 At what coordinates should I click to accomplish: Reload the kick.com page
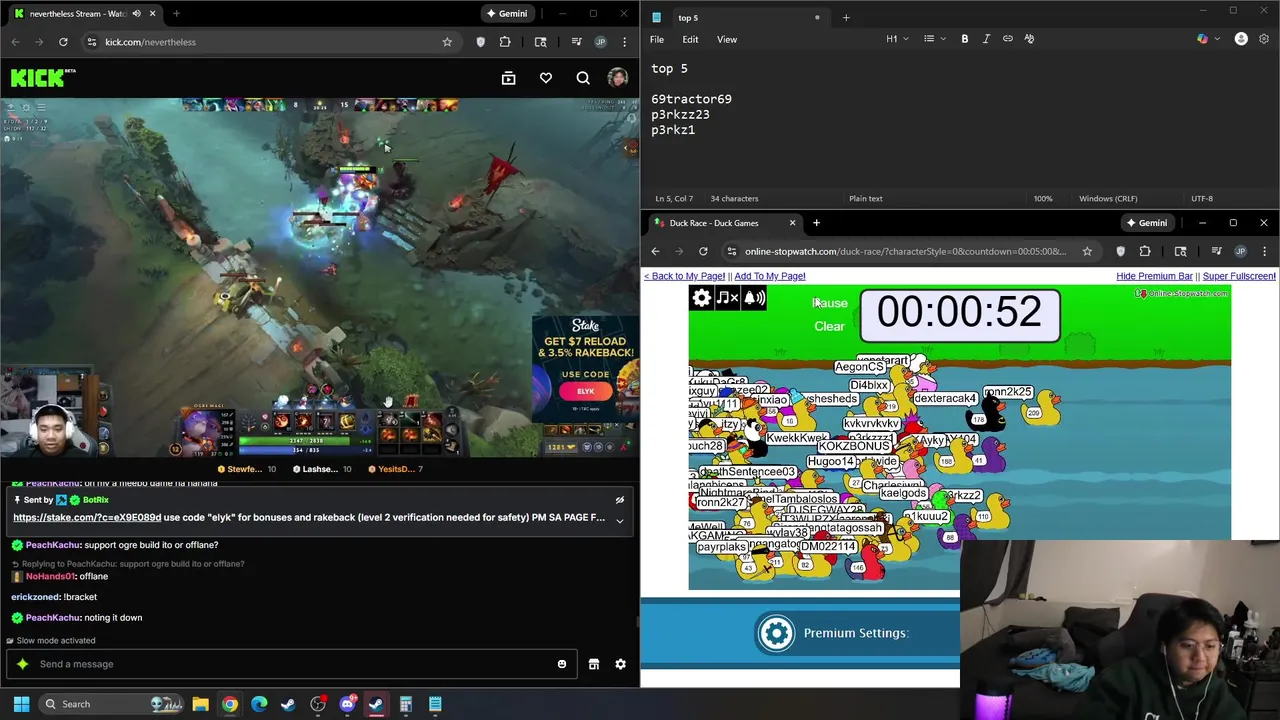coord(63,42)
